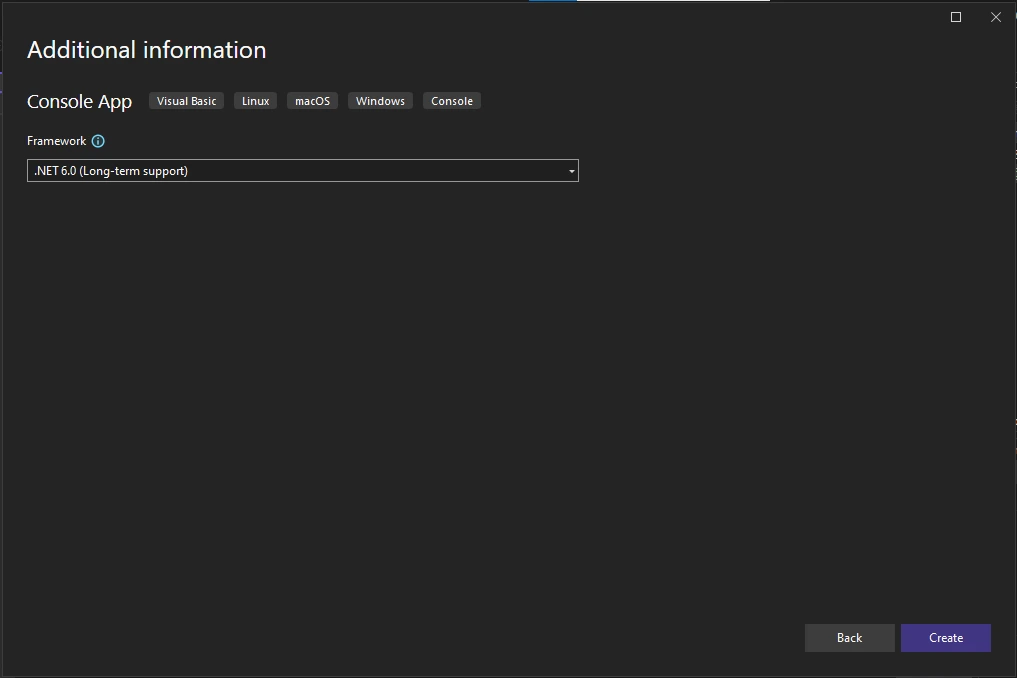1017x678 pixels.
Task: Click the Framework field label
Action: coord(56,141)
